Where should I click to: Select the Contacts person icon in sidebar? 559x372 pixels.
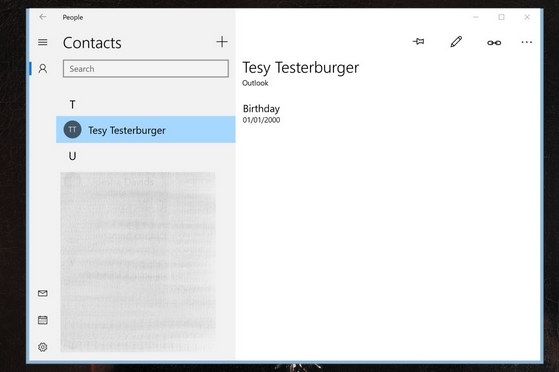[42, 68]
